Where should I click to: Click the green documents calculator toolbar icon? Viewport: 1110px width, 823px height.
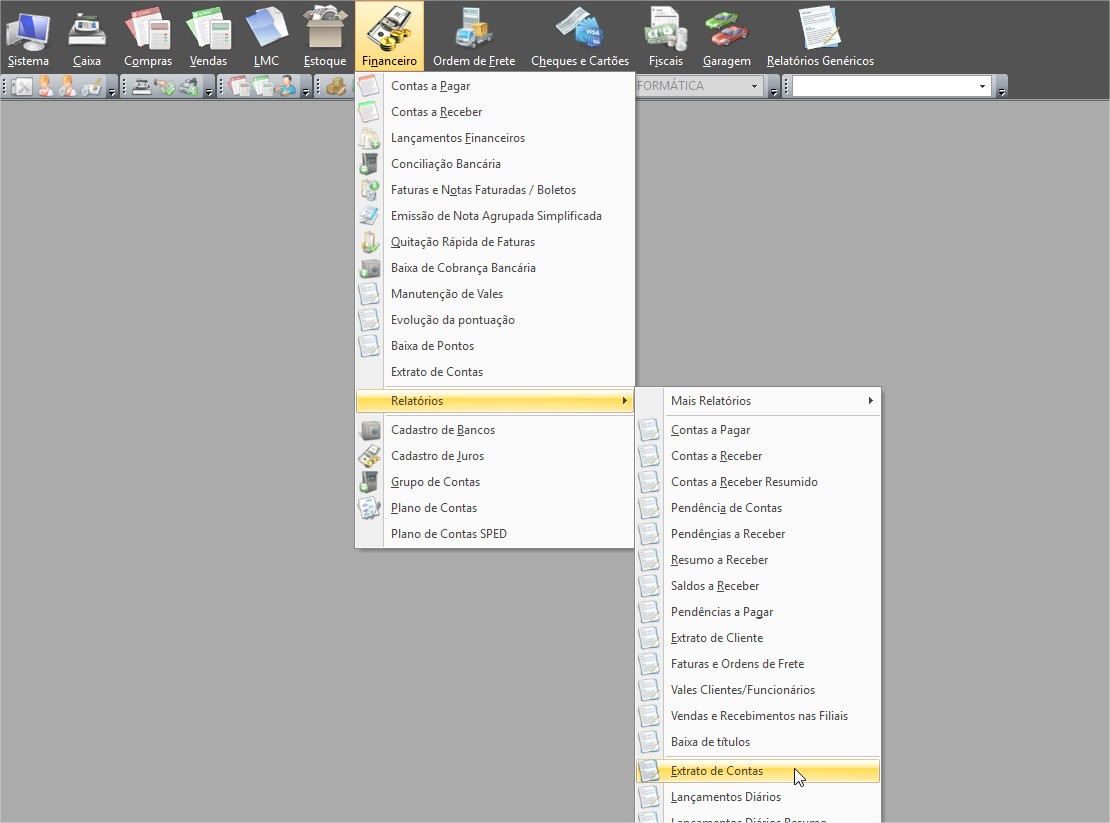click(x=263, y=86)
